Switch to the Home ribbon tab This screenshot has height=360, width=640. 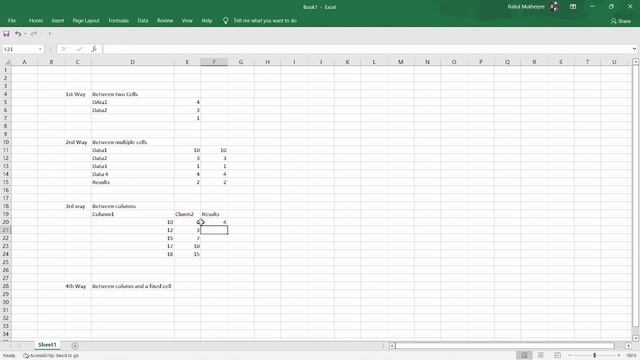coord(36,20)
